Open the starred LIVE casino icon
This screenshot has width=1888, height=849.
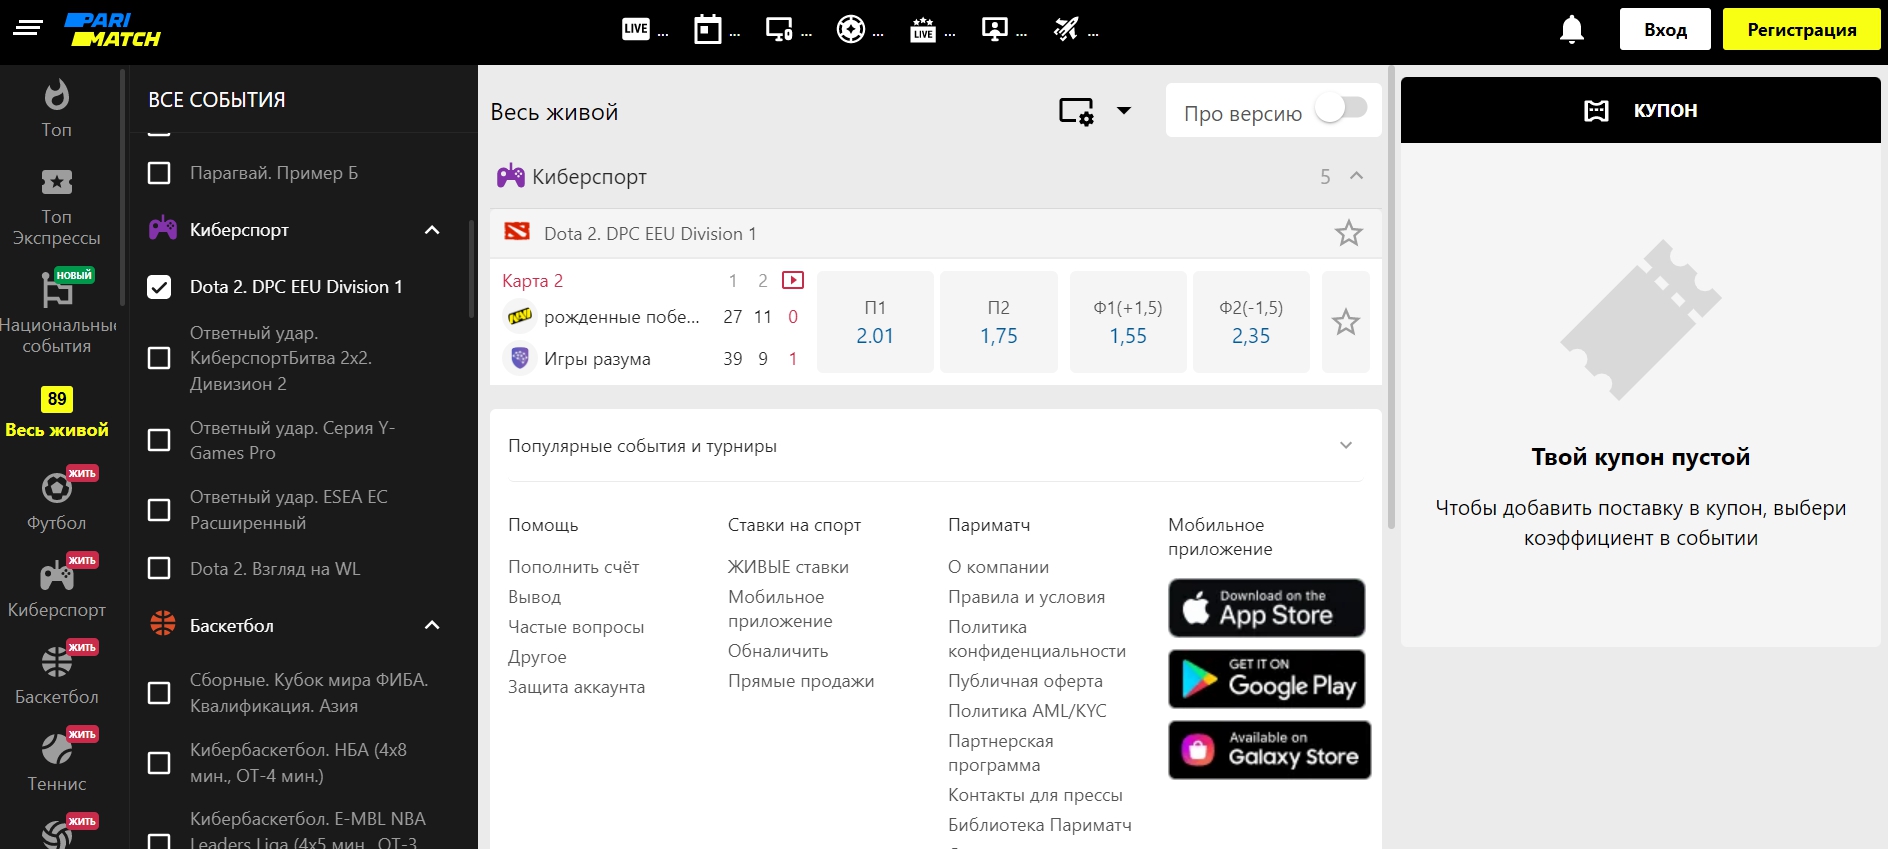tap(923, 30)
